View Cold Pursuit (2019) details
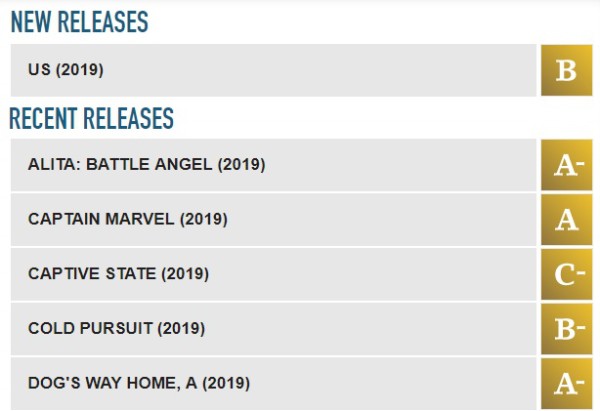 pyautogui.click(x=116, y=328)
